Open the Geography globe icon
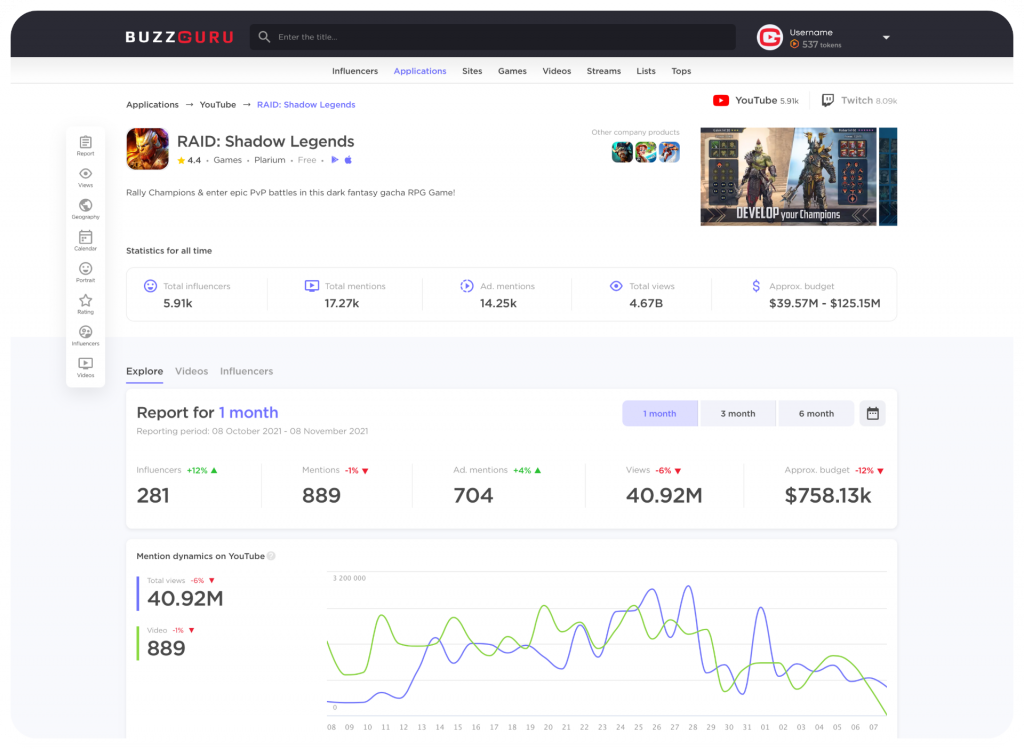The height and width of the screenshot is (749, 1024). click(86, 209)
